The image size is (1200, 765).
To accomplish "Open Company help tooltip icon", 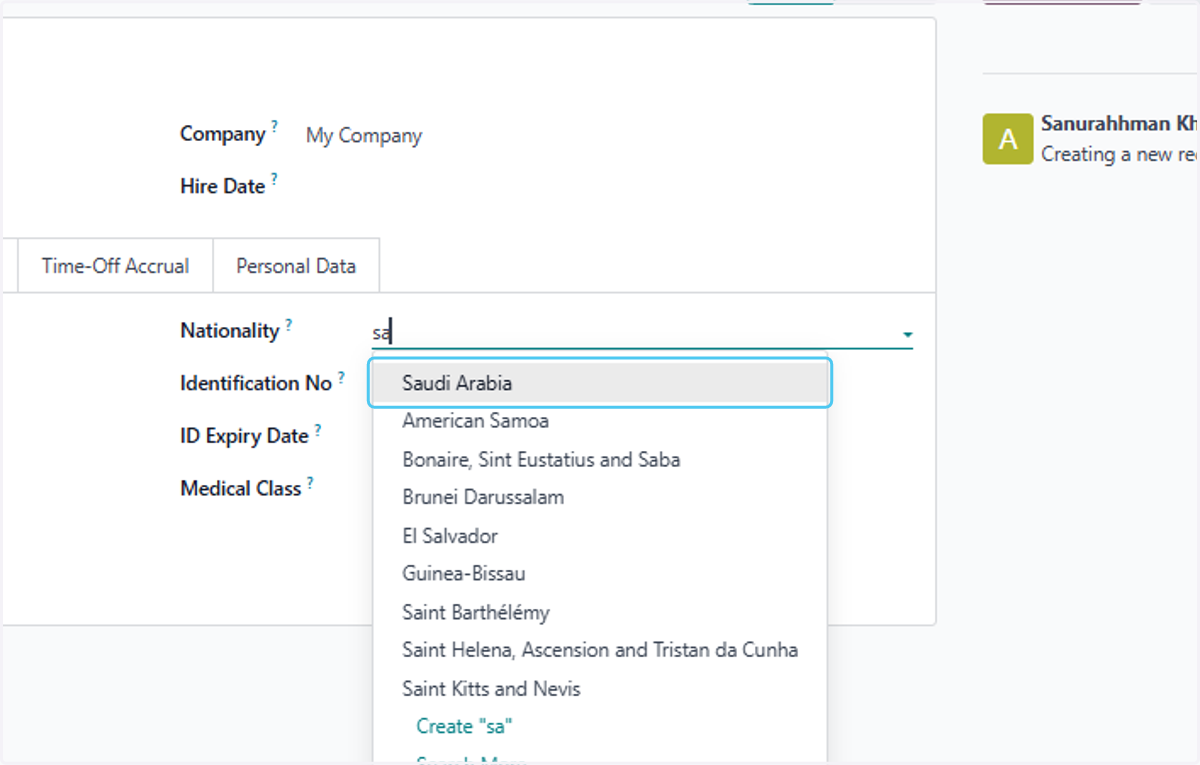I will 274,127.
